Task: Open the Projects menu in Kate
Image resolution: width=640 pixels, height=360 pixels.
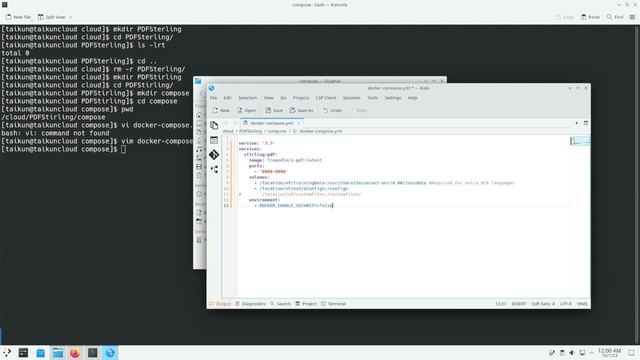Action: 301,98
